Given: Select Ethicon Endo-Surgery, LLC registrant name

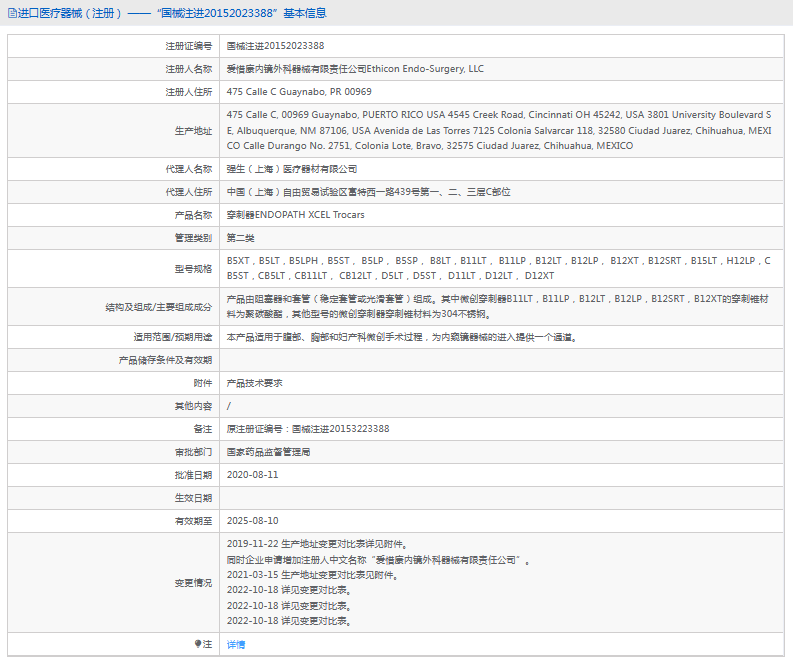Looking at the screenshot, I should pyautogui.click(x=425, y=69).
